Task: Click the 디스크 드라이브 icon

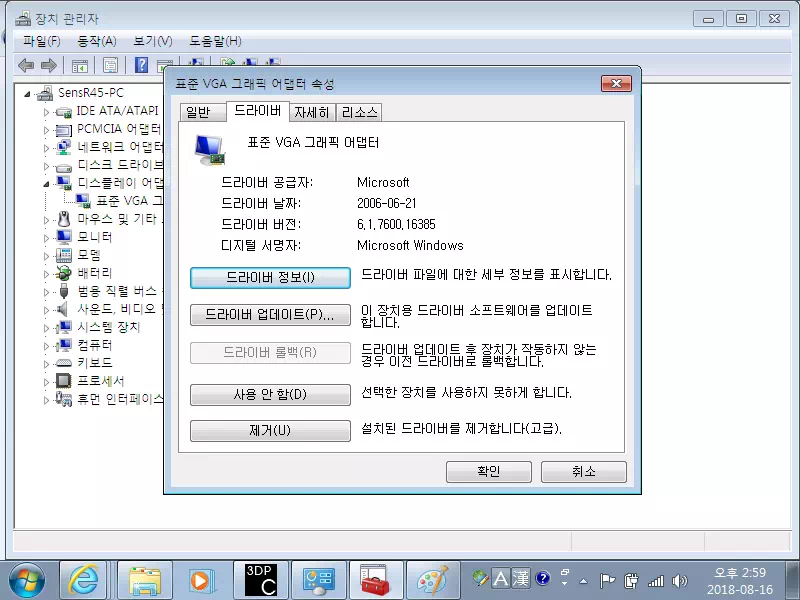Action: pyautogui.click(x=64, y=167)
